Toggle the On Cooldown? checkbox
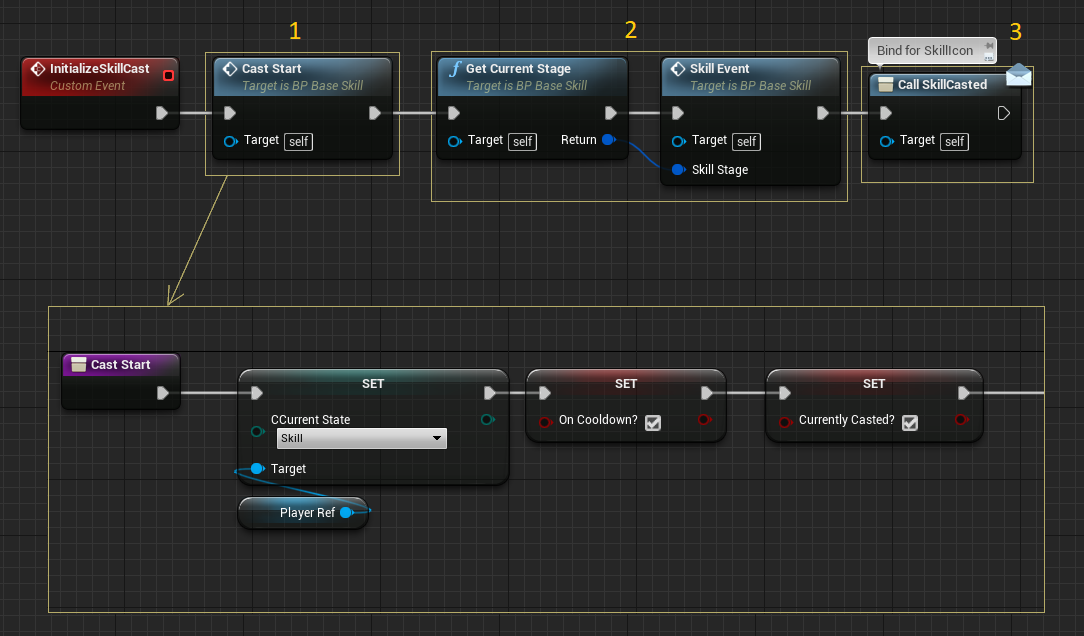Viewport: 1084px width, 636px height. [653, 422]
